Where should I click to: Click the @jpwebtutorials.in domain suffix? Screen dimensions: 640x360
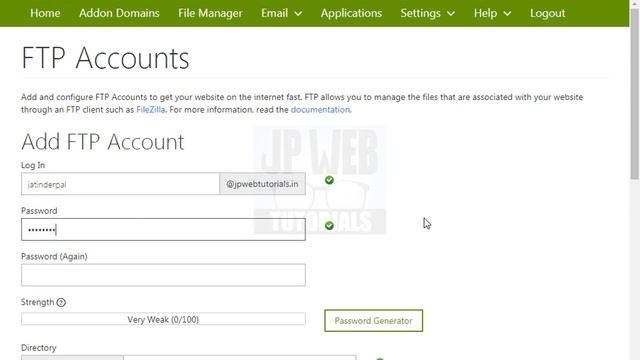(262, 184)
